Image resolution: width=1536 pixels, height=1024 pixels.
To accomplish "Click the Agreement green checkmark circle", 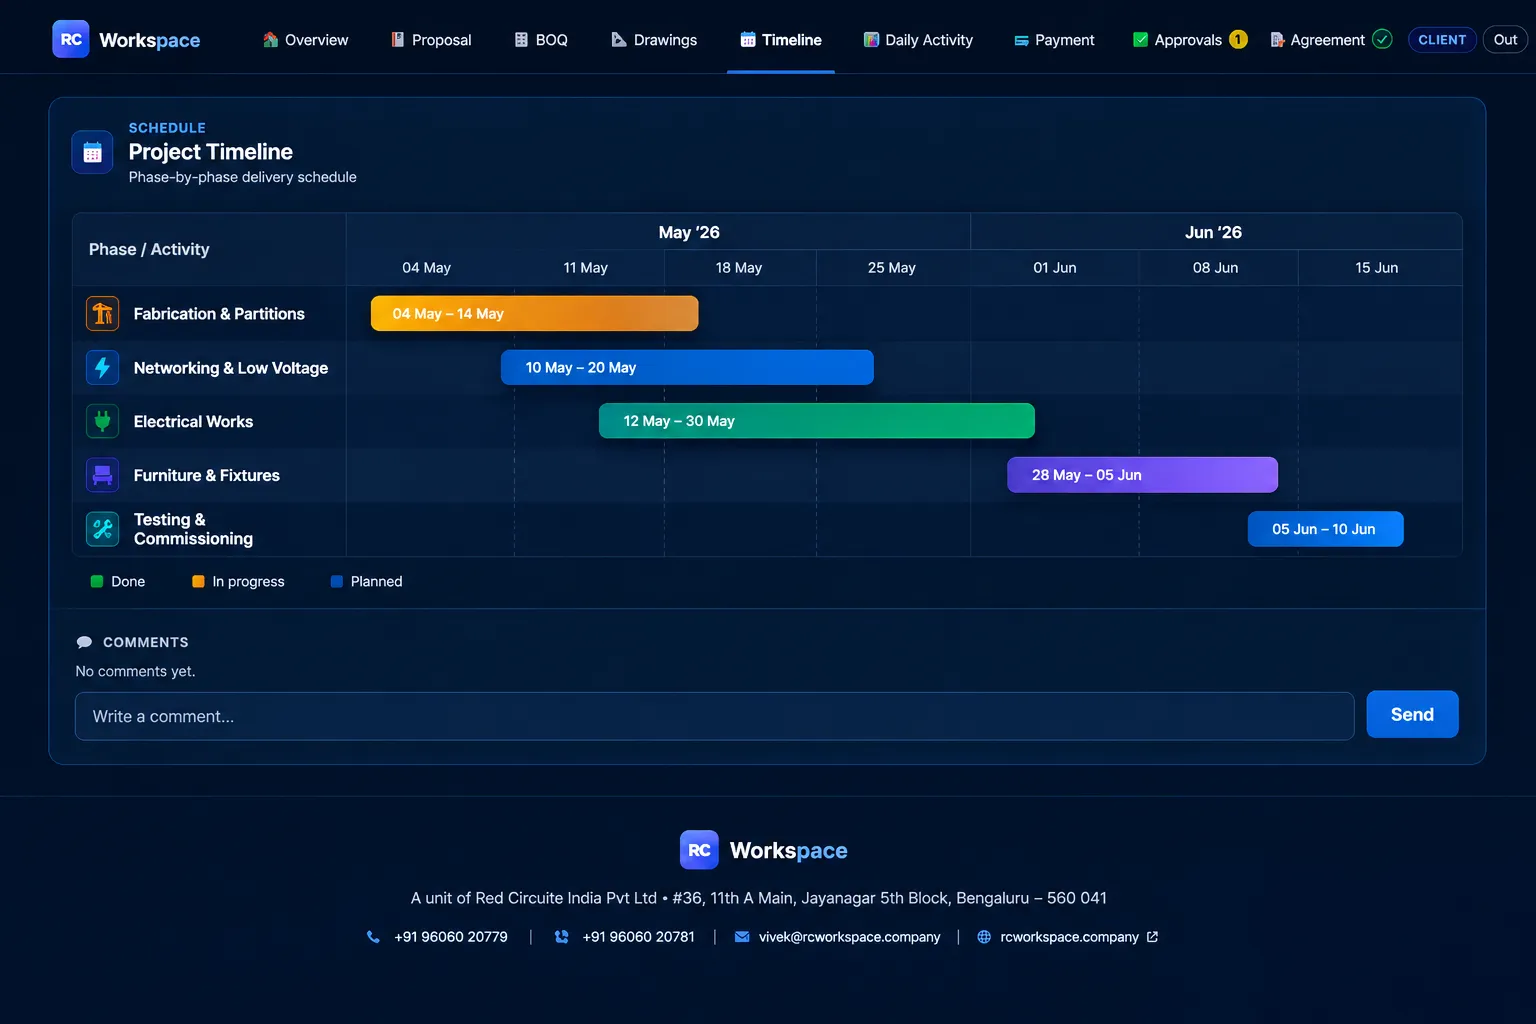I will 1382,39.
